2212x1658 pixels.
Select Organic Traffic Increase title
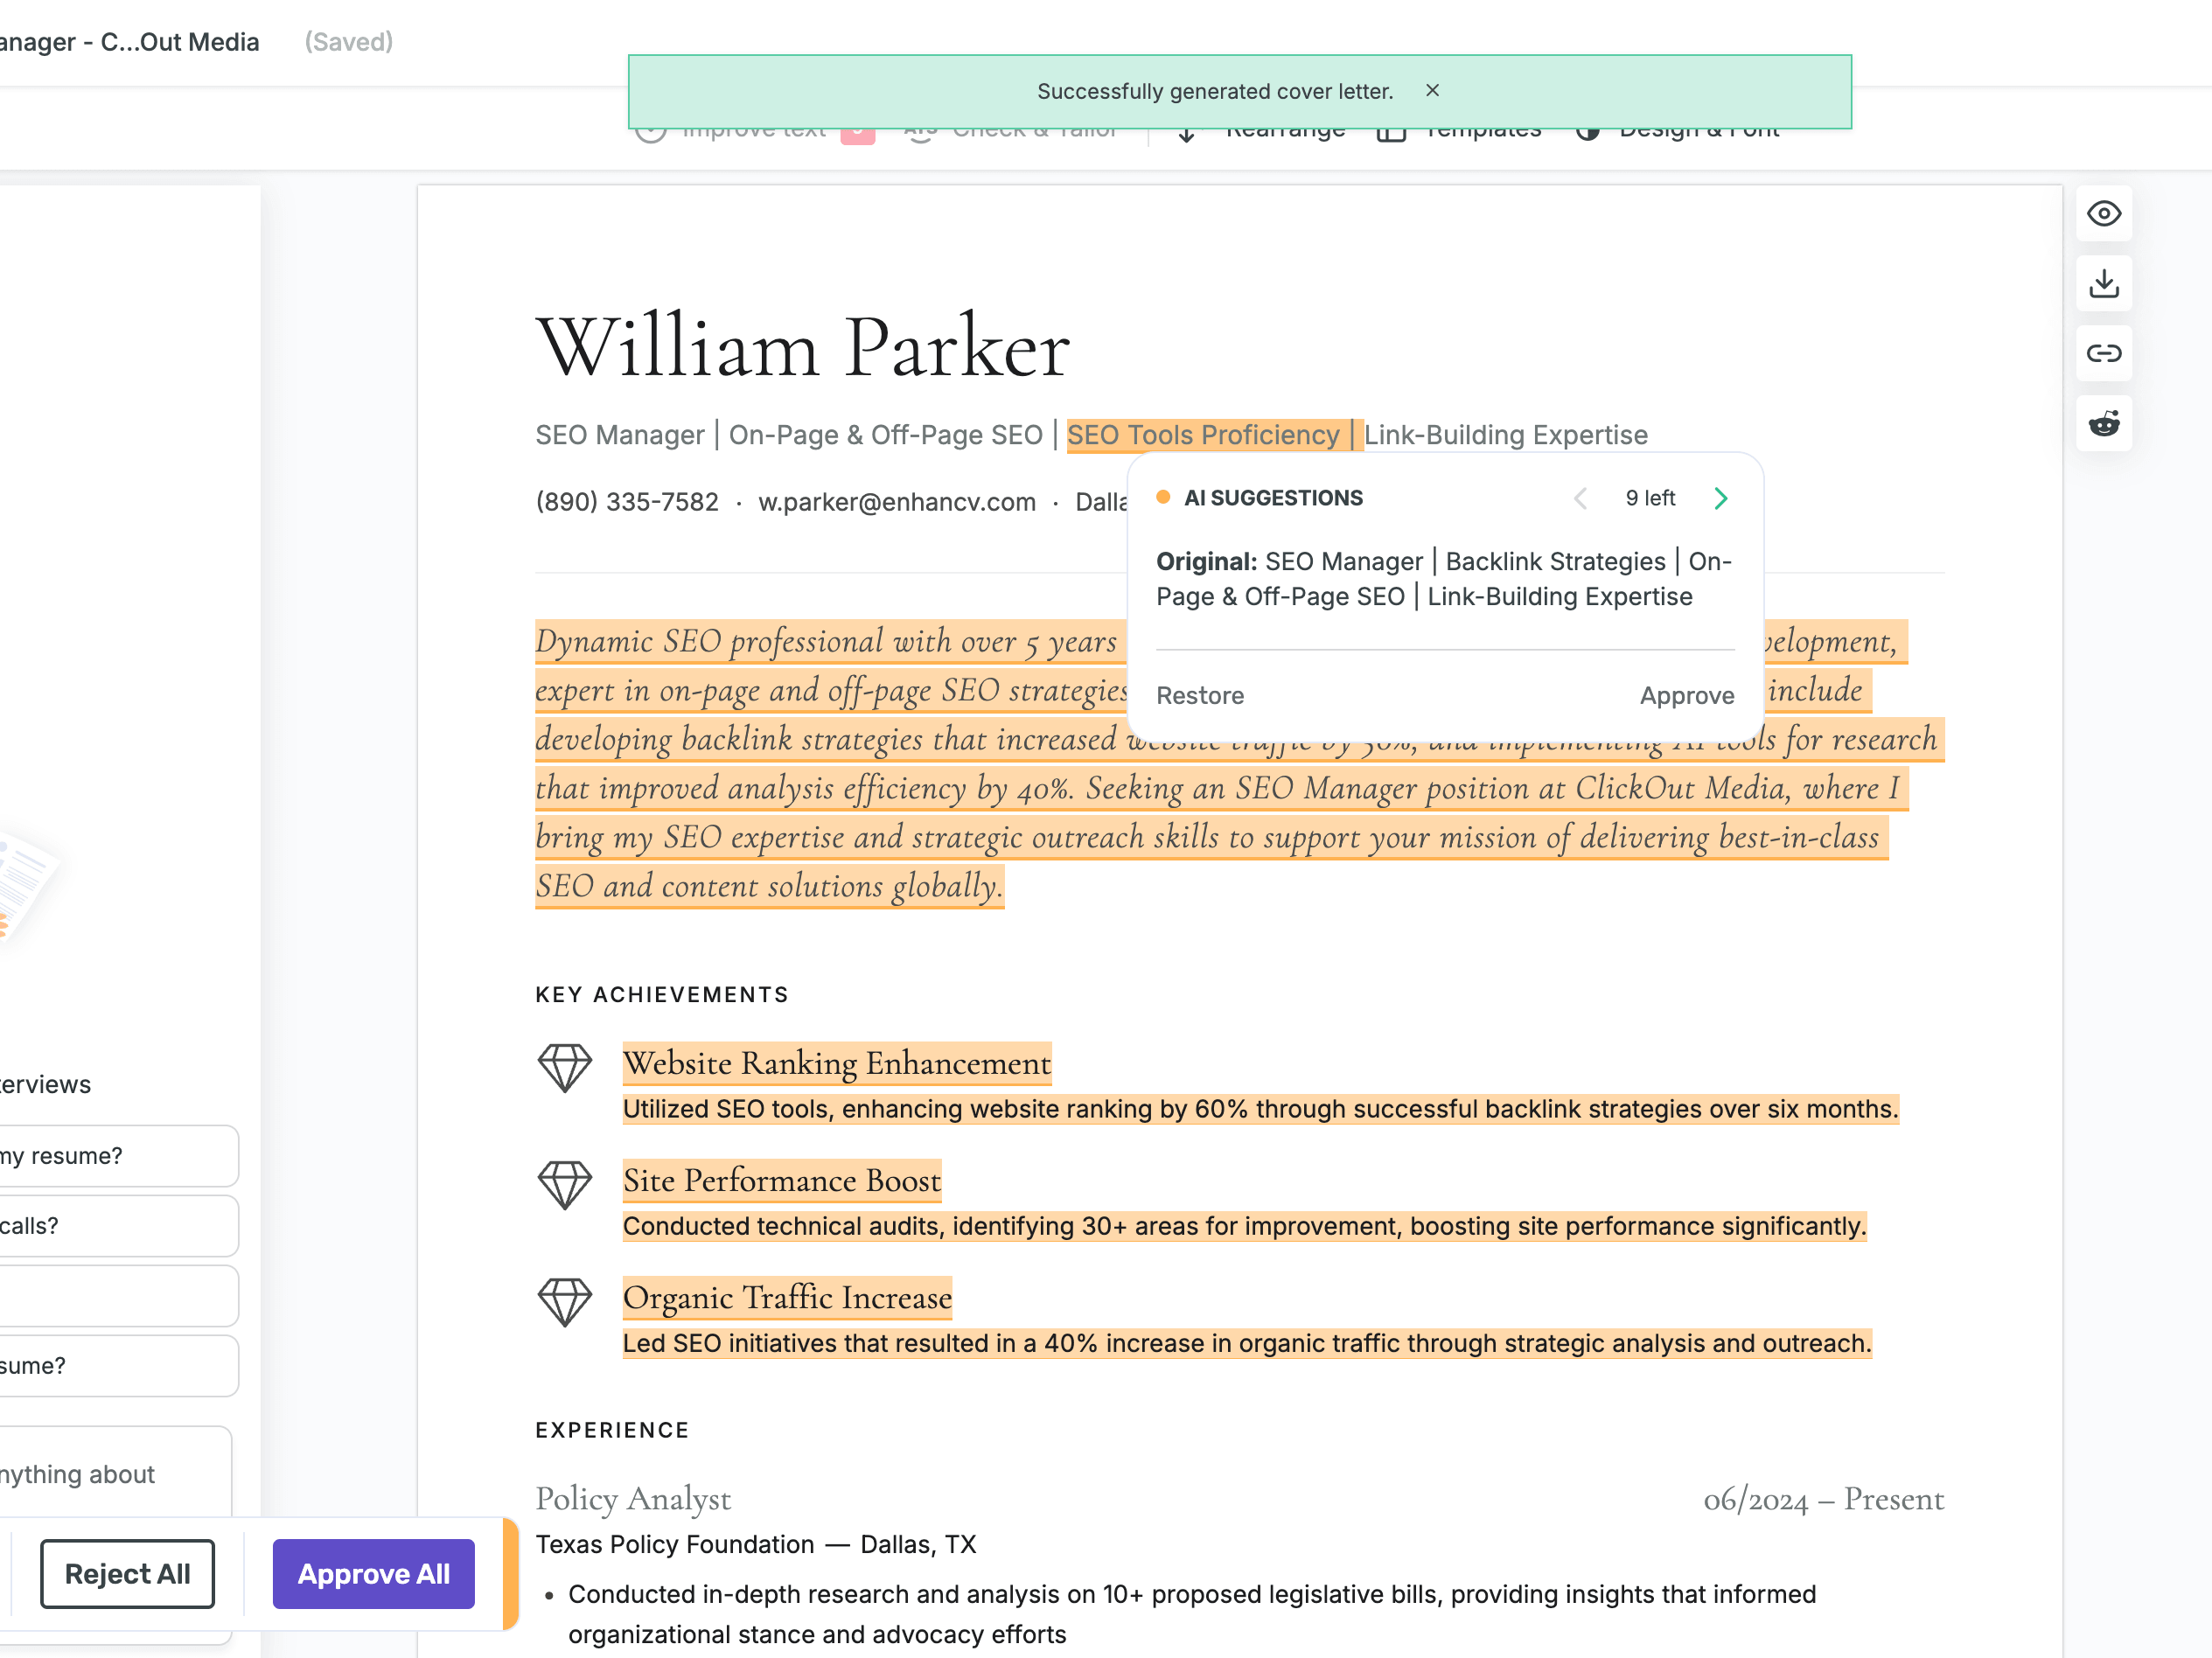tap(787, 1297)
